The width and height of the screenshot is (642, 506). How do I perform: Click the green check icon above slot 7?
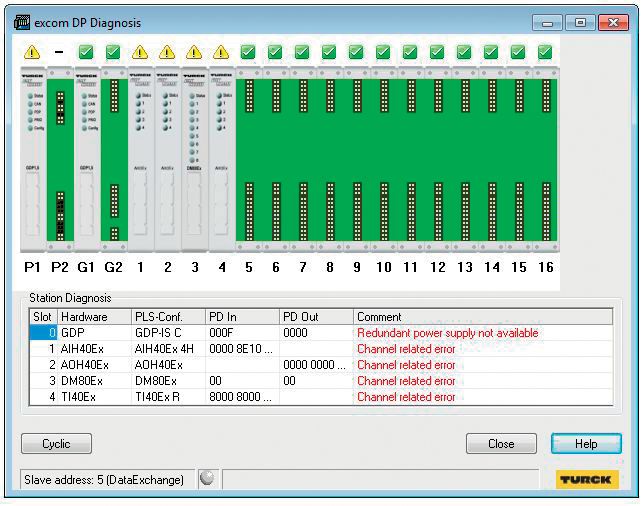tap(302, 52)
